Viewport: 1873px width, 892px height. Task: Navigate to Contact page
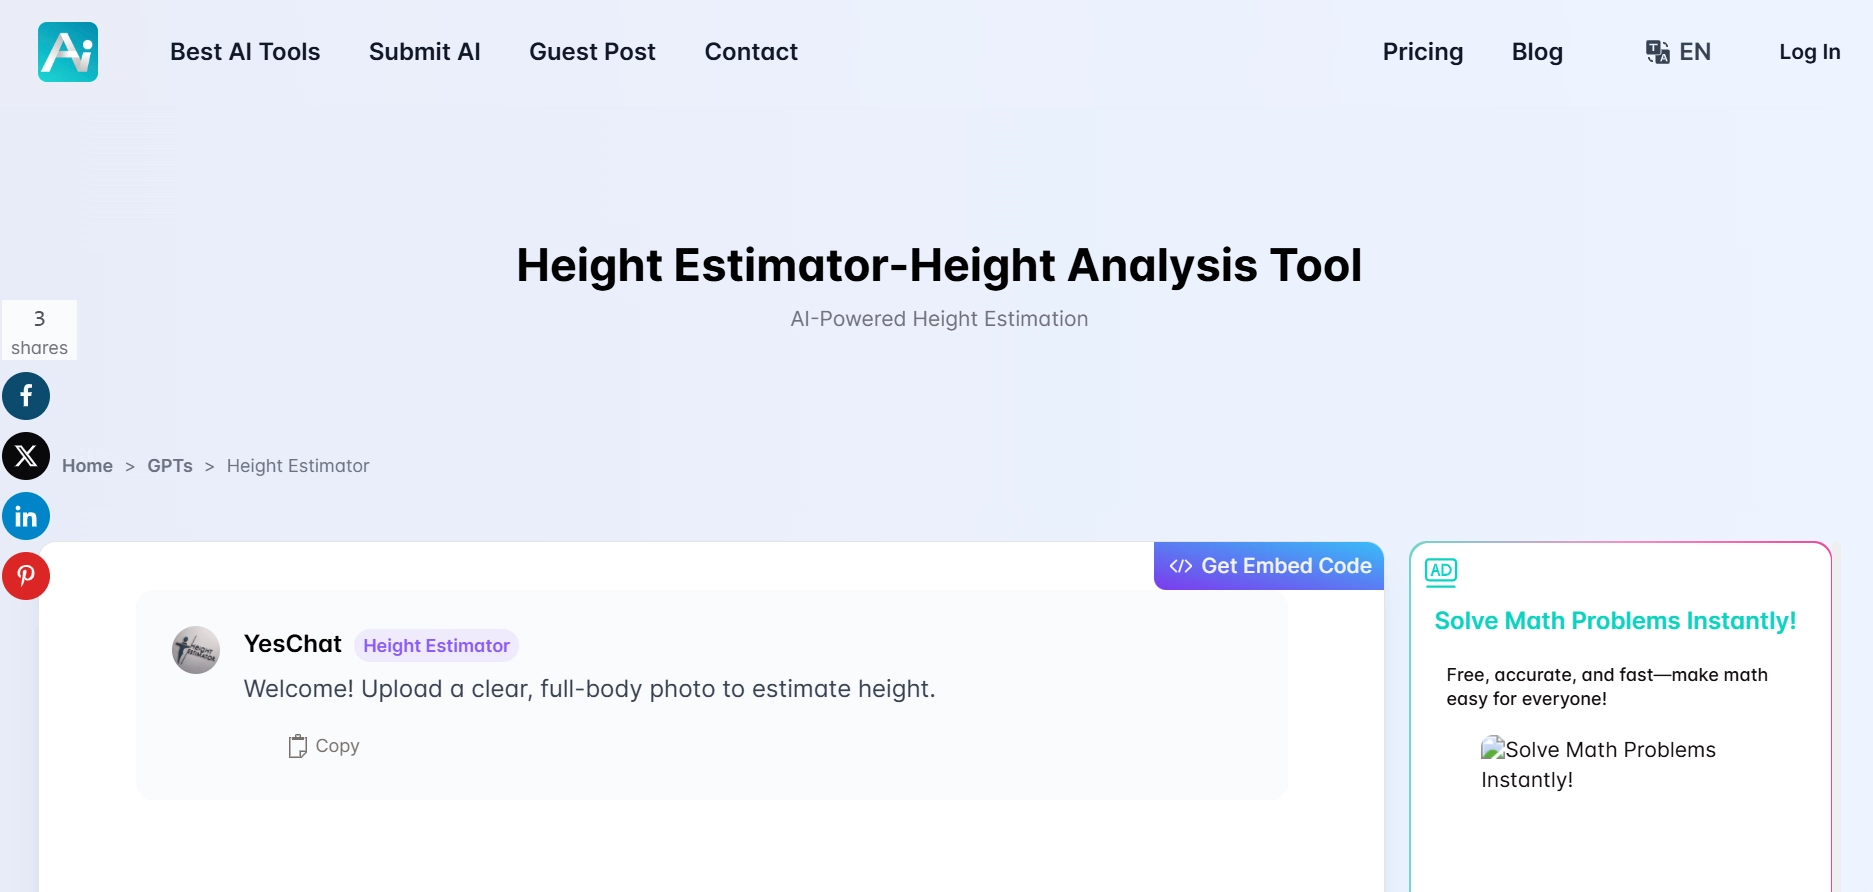pyautogui.click(x=751, y=52)
